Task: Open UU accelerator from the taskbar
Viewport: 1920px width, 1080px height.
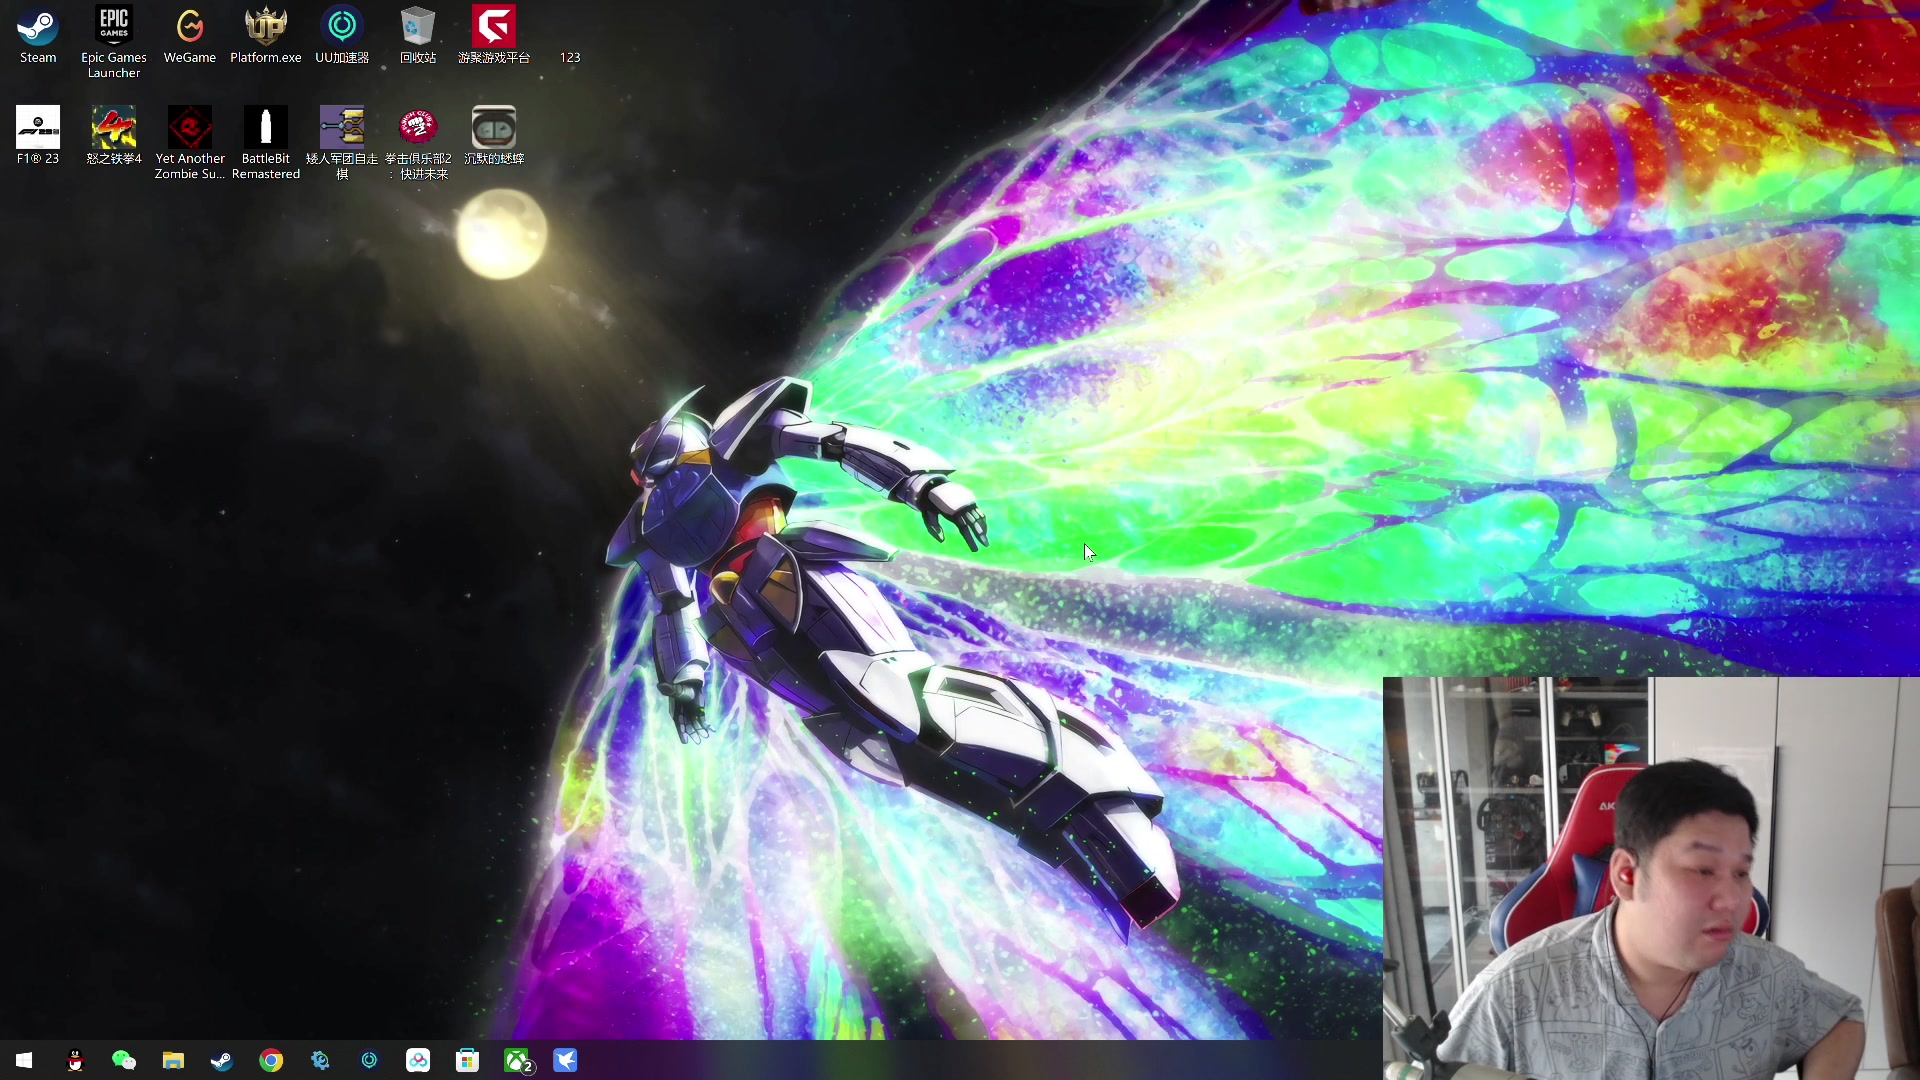Action: coord(369,1060)
